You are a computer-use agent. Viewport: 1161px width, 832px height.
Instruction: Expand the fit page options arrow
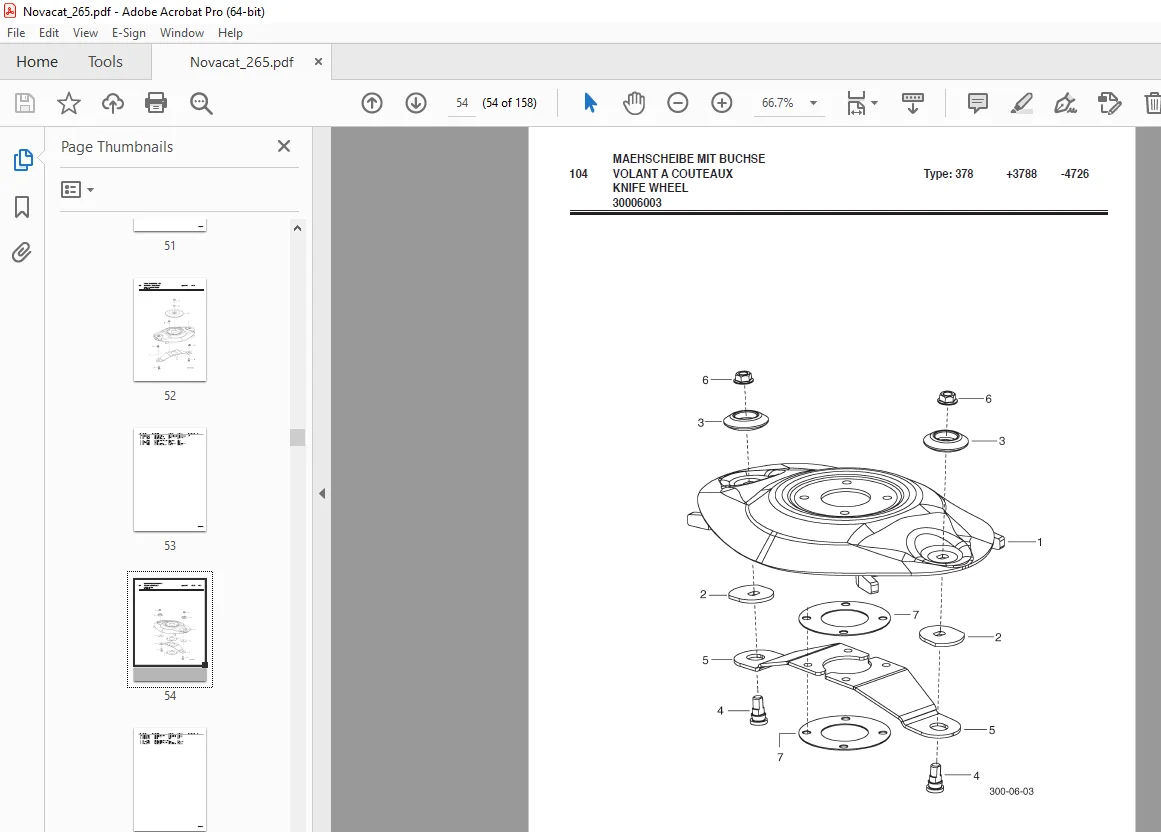[x=874, y=103]
